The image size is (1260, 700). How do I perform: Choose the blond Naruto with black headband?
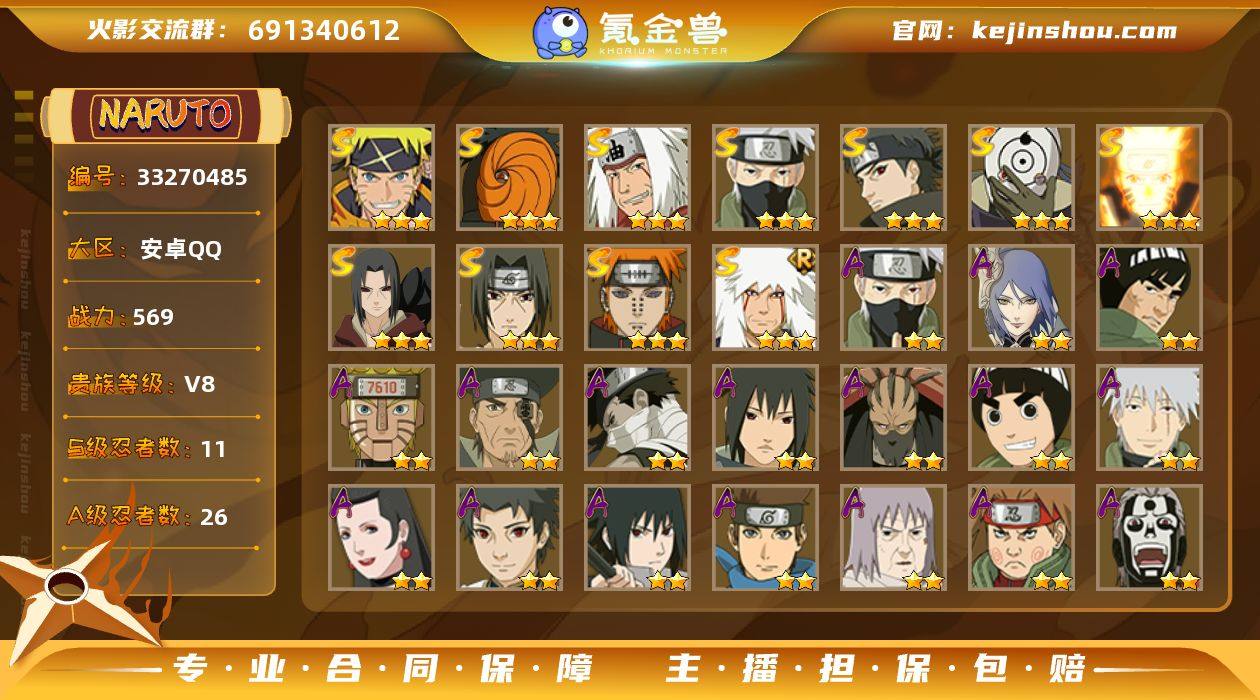pyautogui.click(x=382, y=177)
